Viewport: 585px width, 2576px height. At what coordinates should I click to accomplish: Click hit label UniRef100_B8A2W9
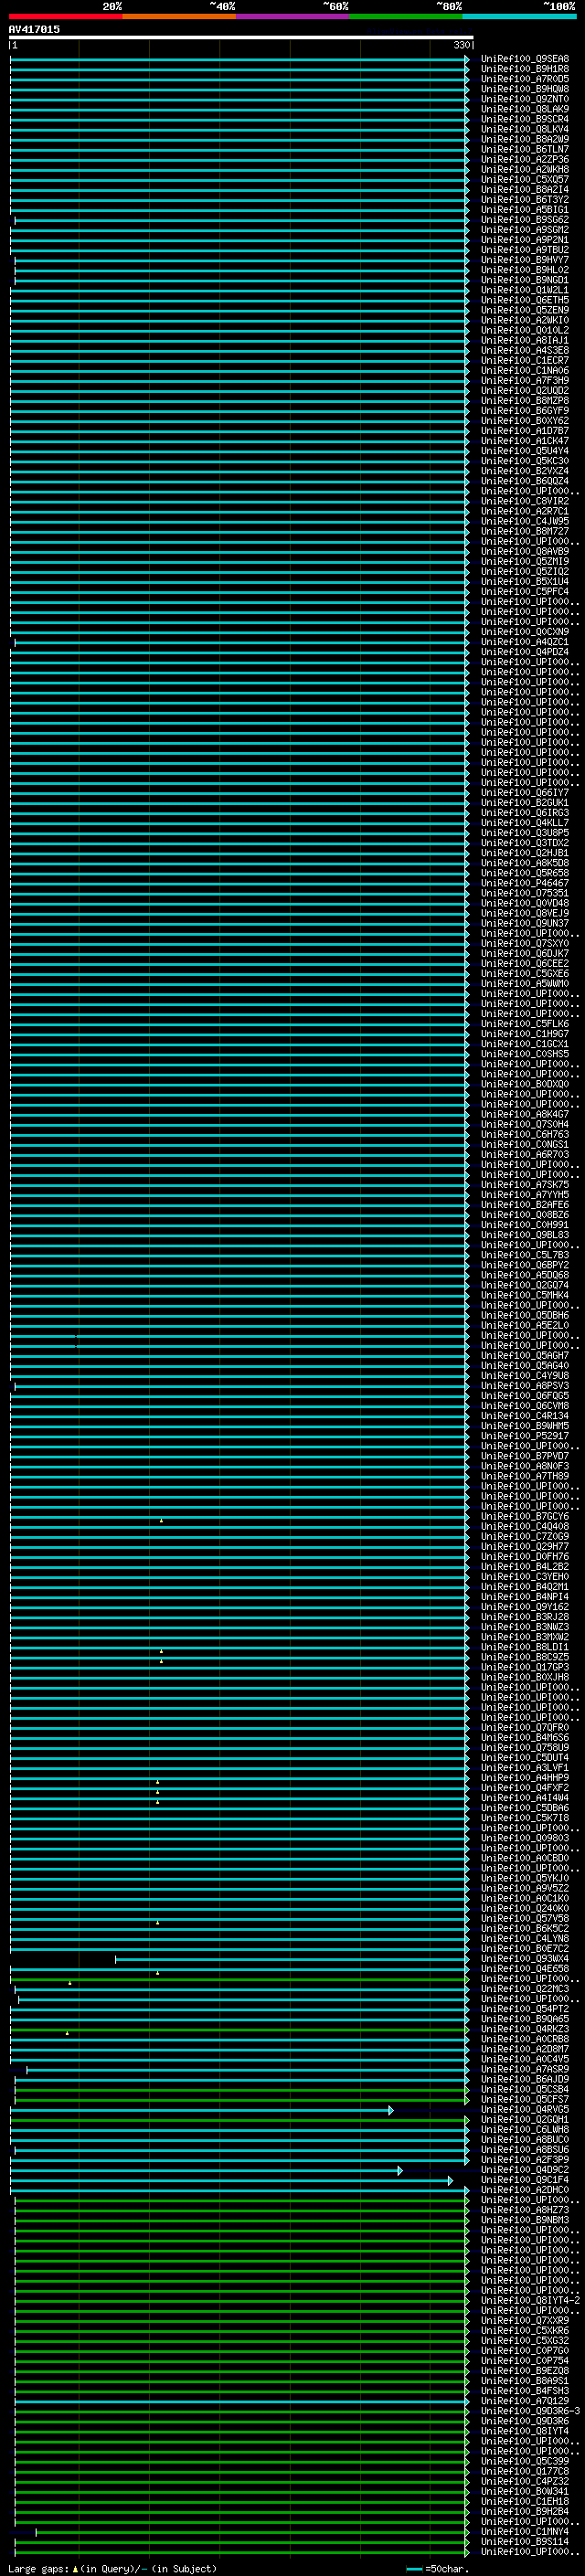click(524, 139)
